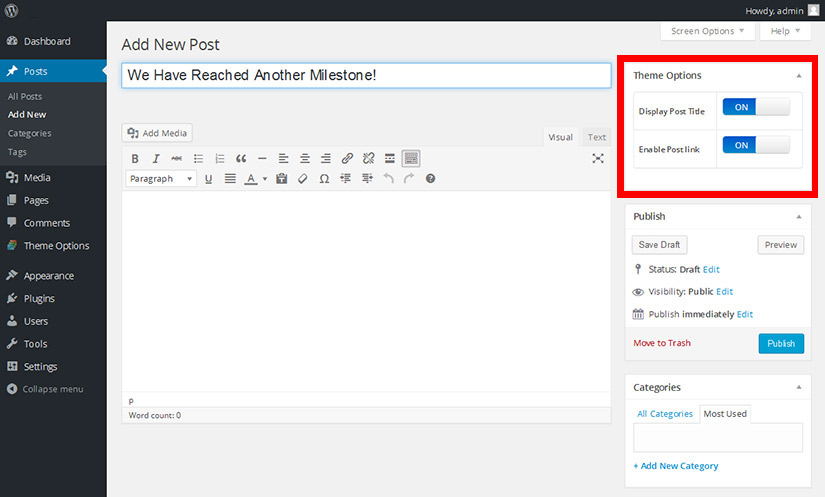Apply italic formatting in the editor

(x=156, y=158)
